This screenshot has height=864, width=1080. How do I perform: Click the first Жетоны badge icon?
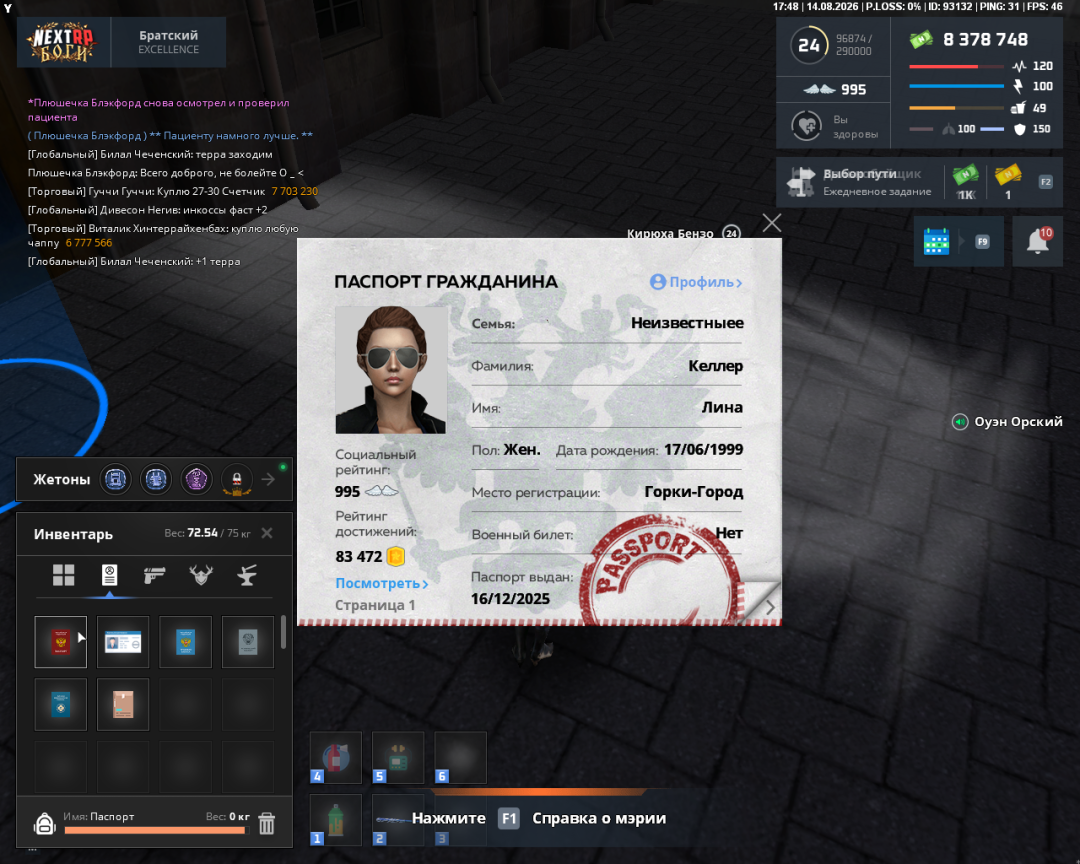coord(116,479)
